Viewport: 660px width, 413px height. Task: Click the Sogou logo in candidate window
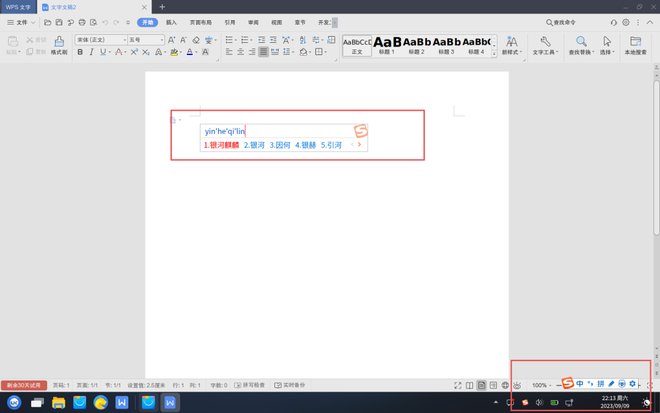tap(361, 131)
